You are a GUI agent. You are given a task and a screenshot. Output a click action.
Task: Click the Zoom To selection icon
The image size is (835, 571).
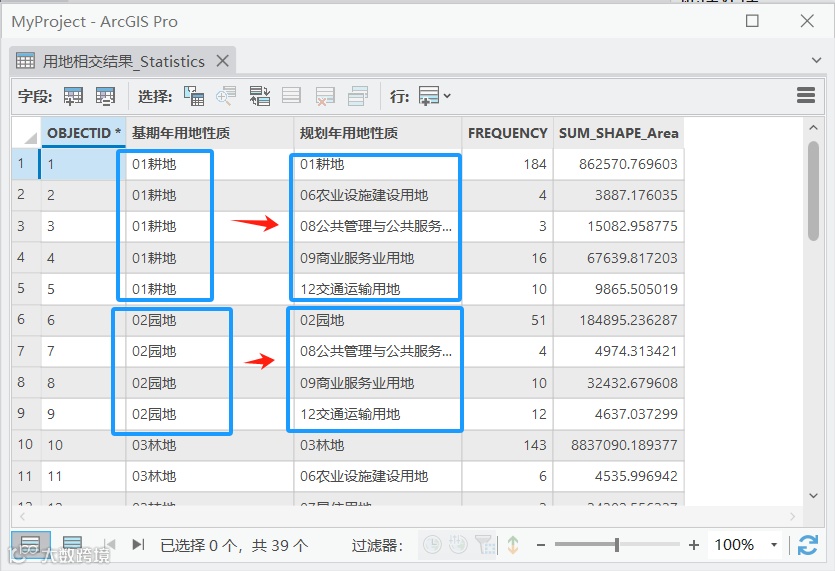(226, 96)
